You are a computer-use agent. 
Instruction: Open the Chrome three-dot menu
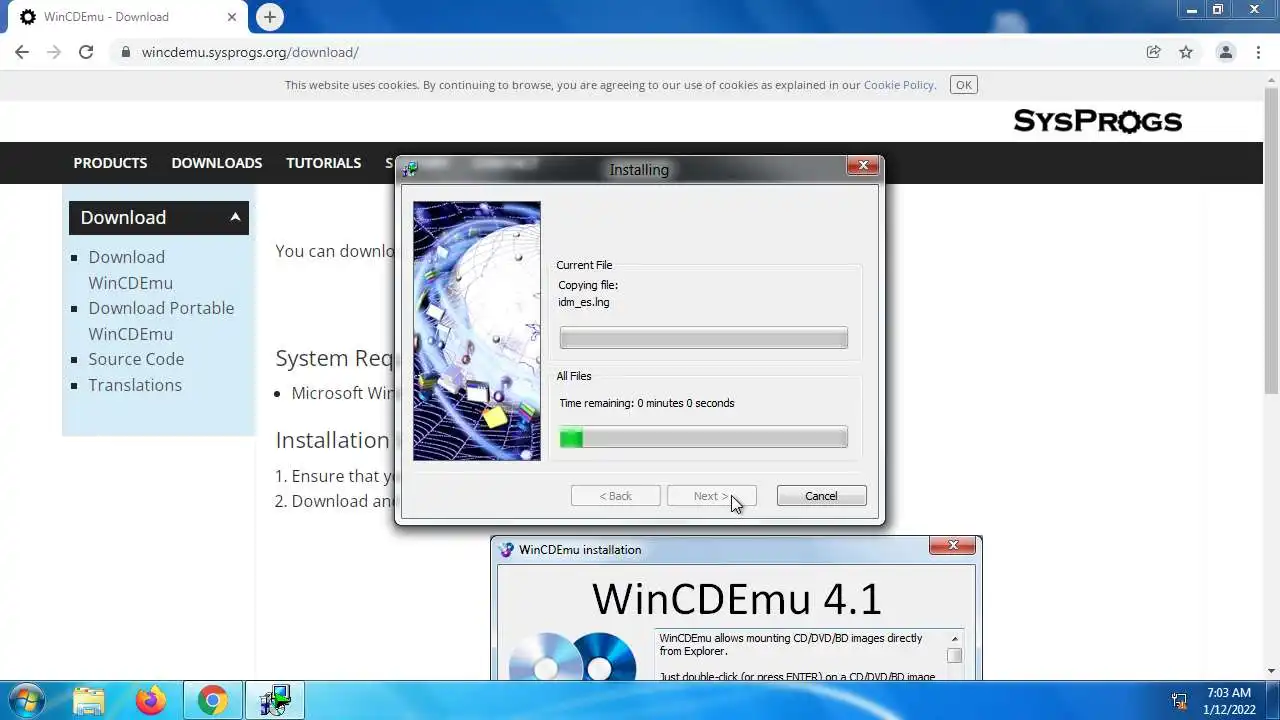[x=1258, y=52]
